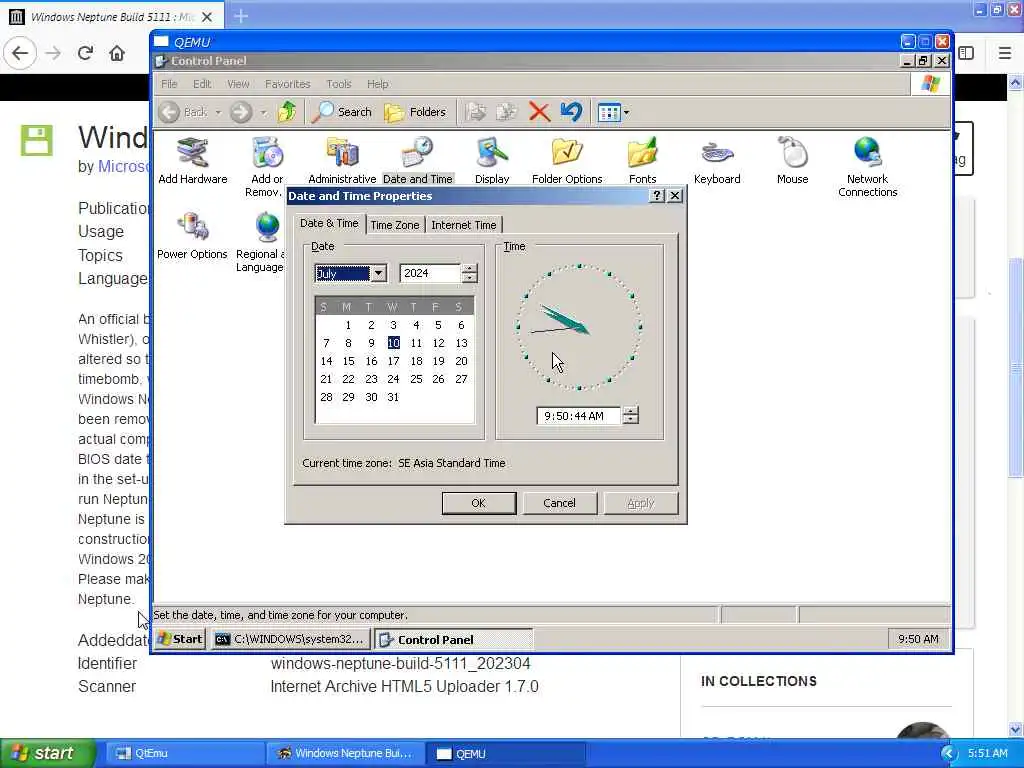The height and width of the screenshot is (768, 1024).
Task: Open the Power Options icon
Action: 192,236
